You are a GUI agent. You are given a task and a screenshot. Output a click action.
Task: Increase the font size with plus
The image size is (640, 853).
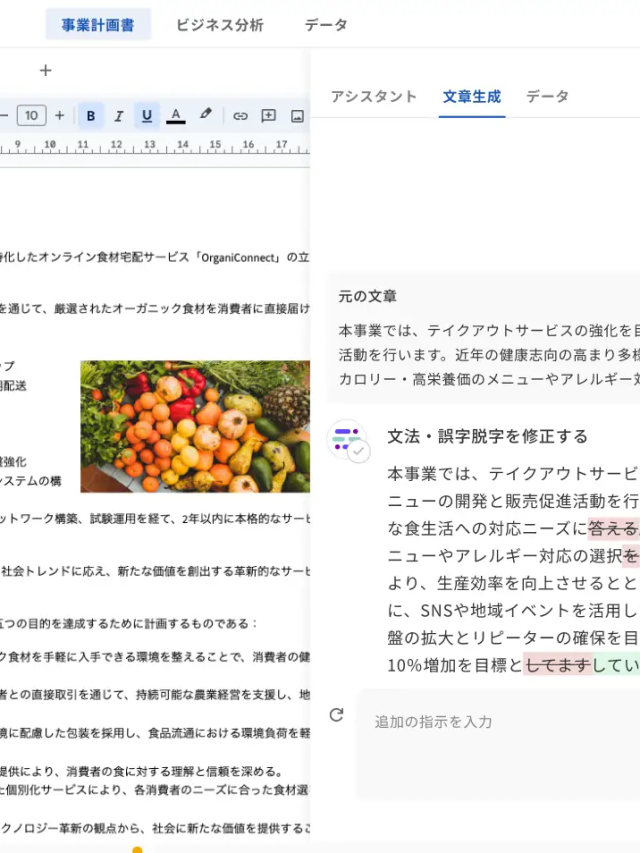pos(59,116)
